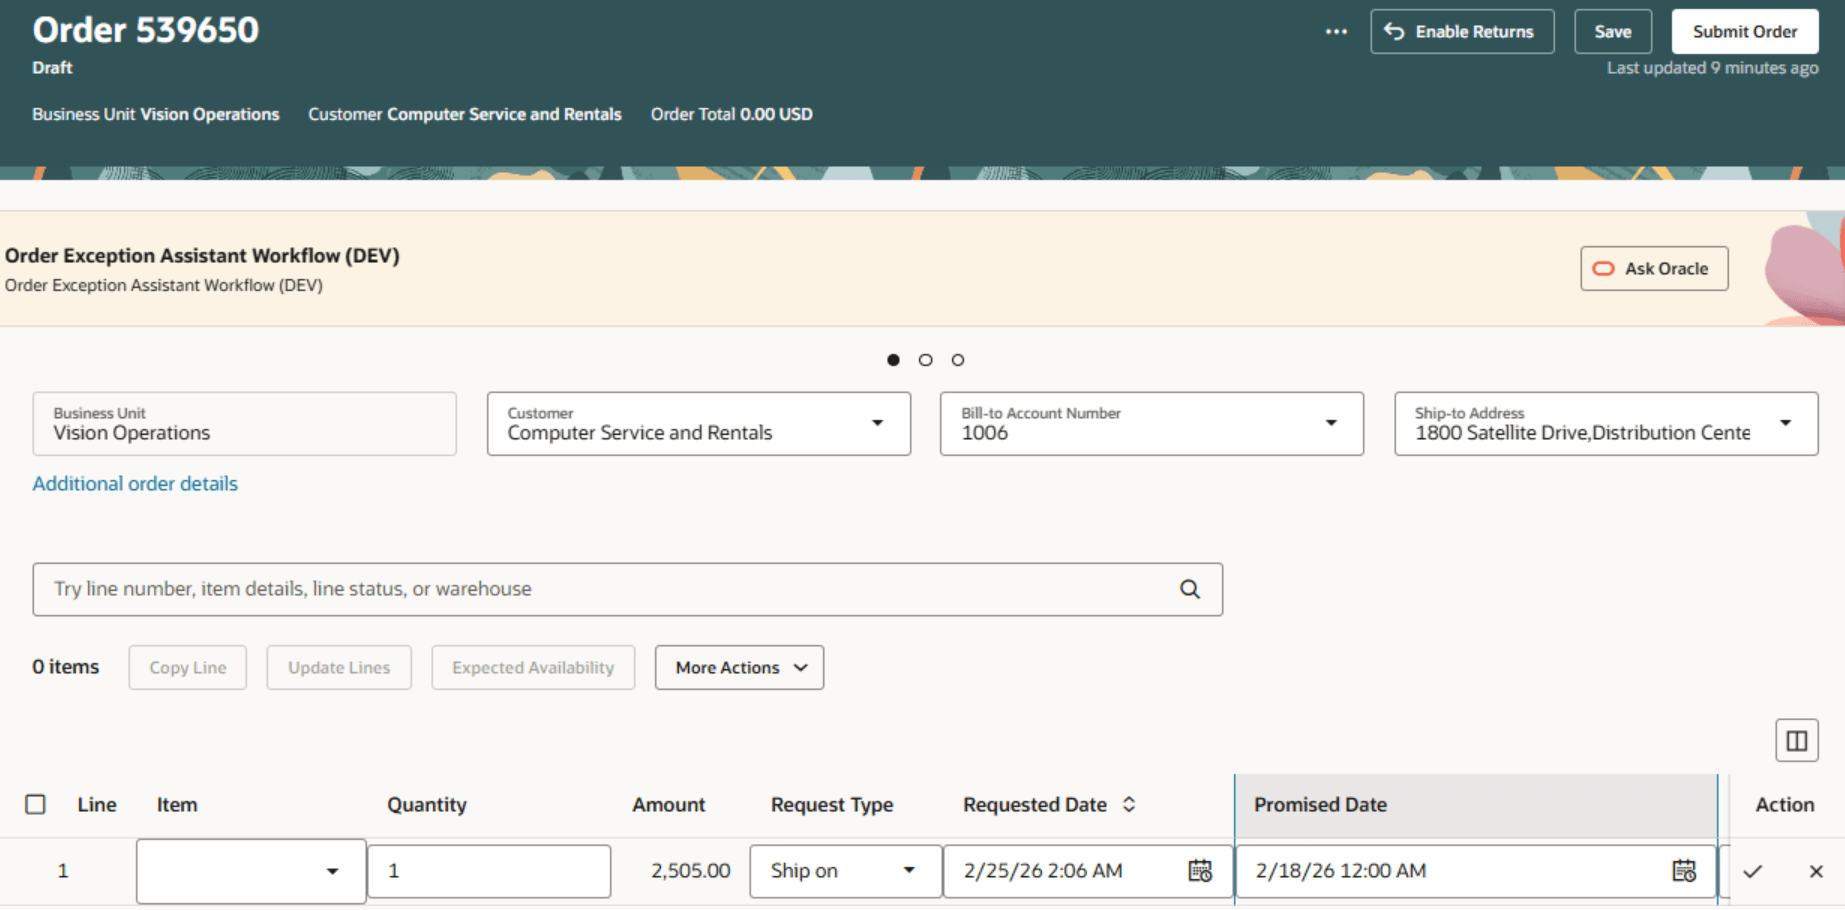Expand the Ship-to Address dropdown
The width and height of the screenshot is (1845, 910).
pyautogui.click(x=1785, y=423)
